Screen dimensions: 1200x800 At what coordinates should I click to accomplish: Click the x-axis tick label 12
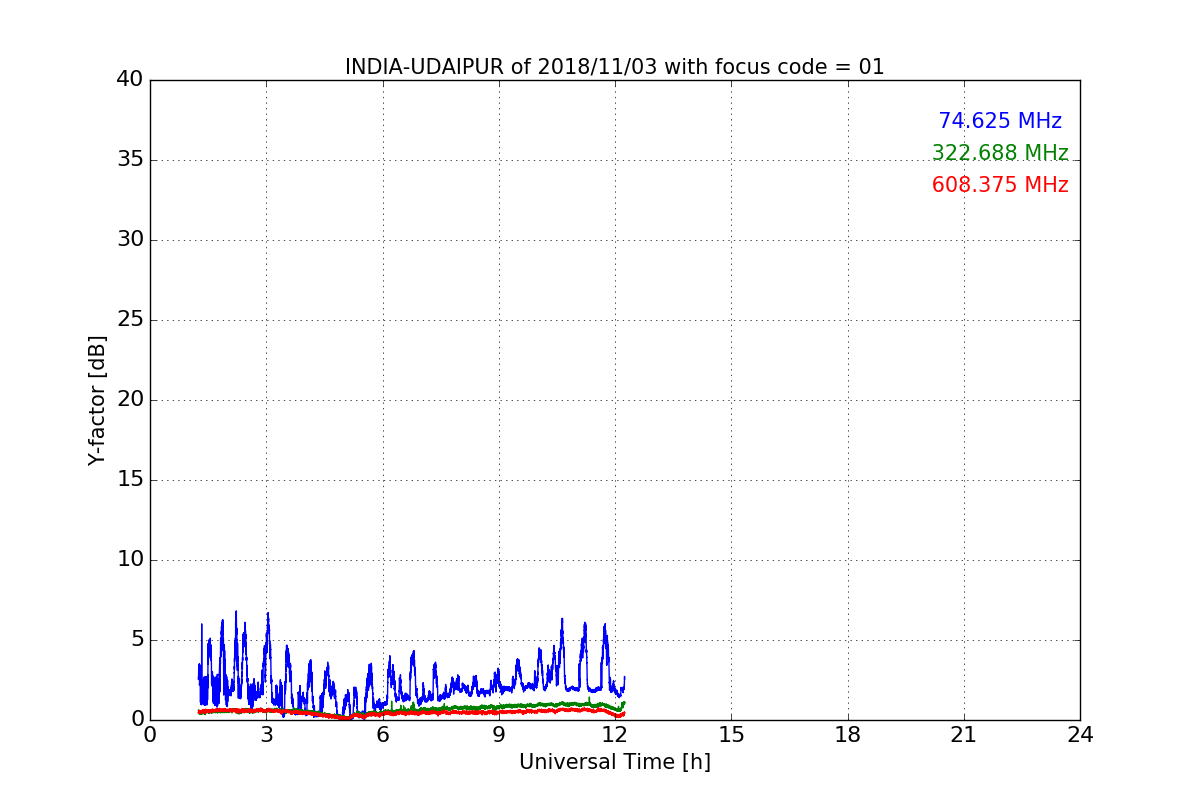click(x=615, y=734)
